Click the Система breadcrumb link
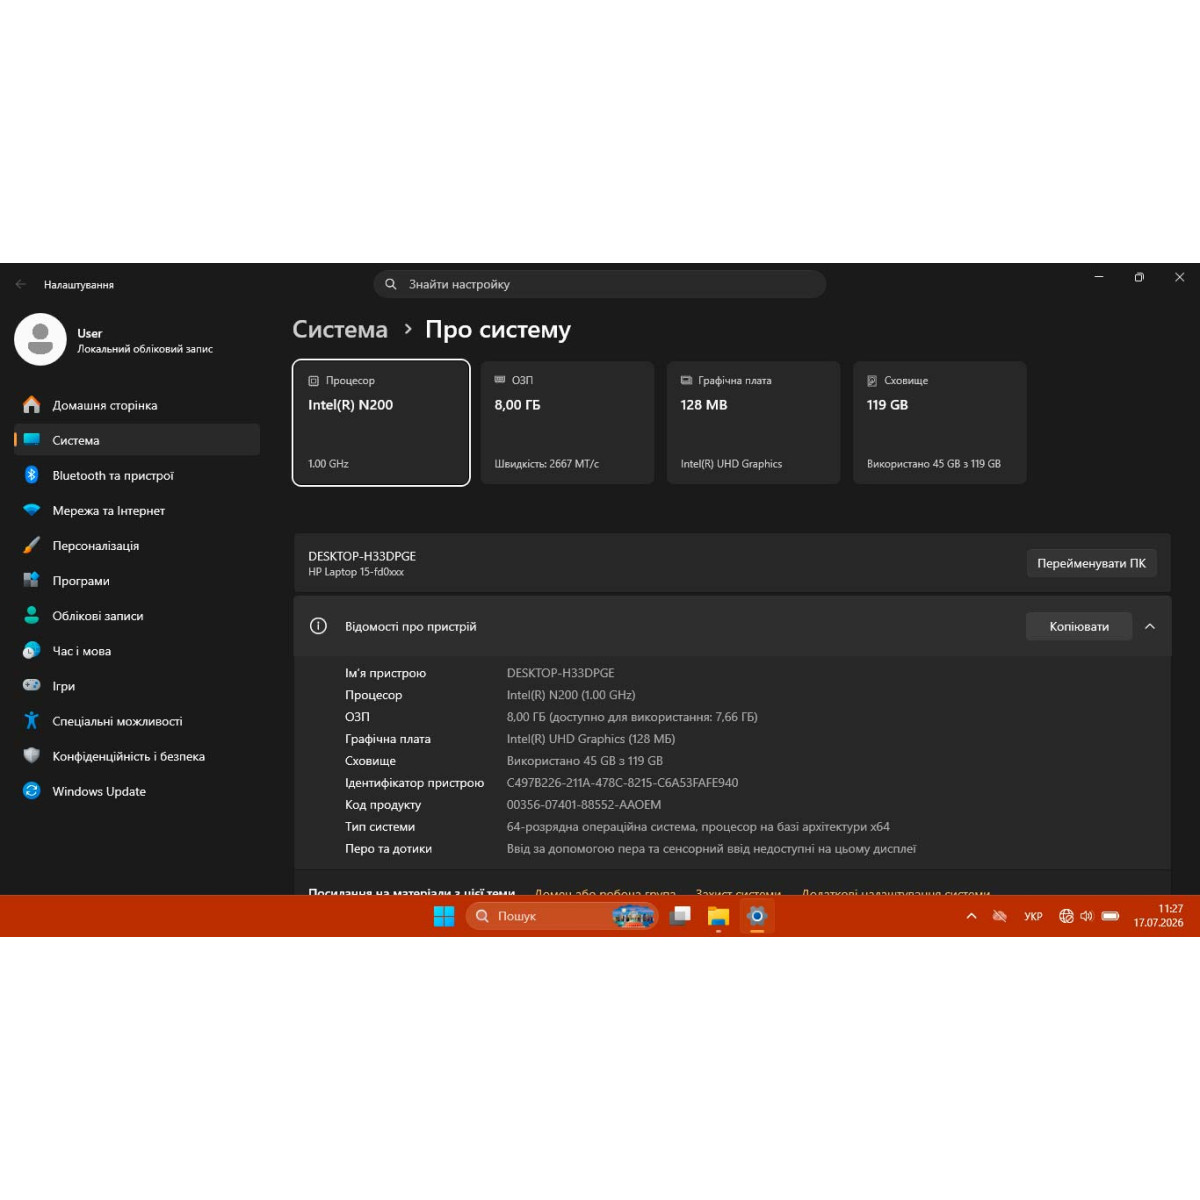Viewport: 1200px width, 1200px height. (340, 330)
